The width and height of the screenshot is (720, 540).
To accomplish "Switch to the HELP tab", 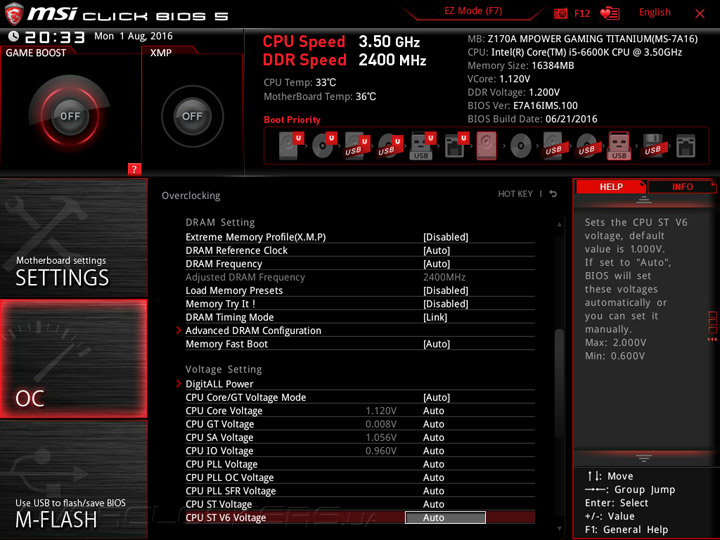I will coord(611,187).
